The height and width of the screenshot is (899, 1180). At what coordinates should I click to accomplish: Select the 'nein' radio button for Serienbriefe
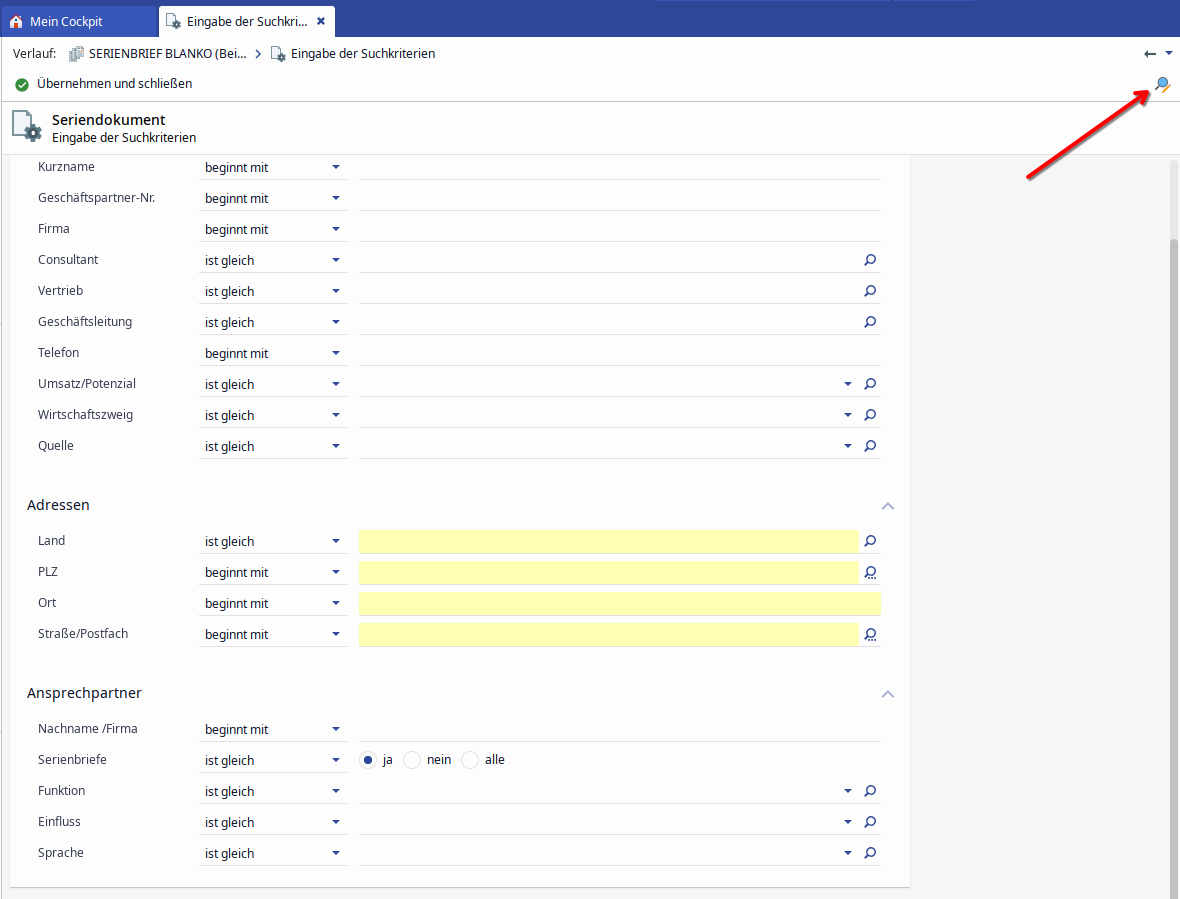(x=412, y=760)
